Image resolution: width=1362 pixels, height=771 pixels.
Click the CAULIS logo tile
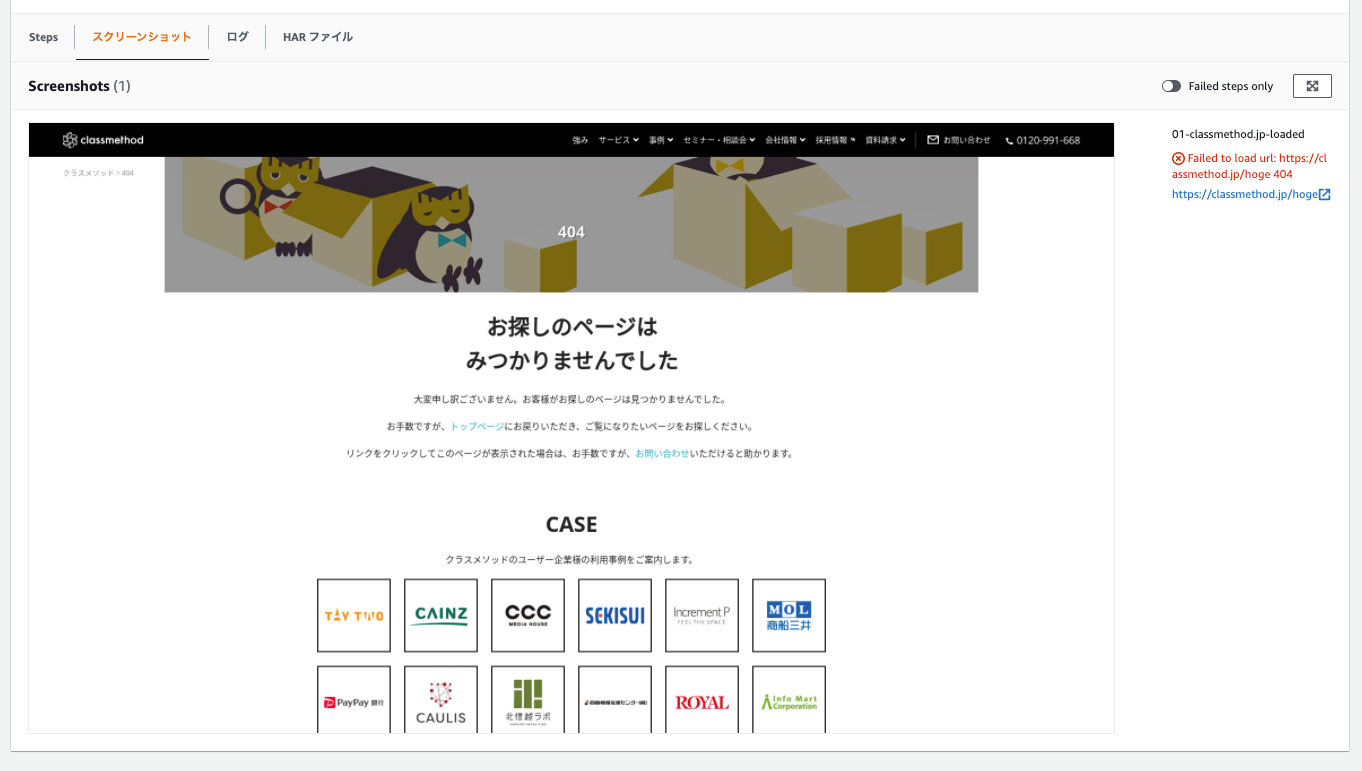[x=441, y=702]
